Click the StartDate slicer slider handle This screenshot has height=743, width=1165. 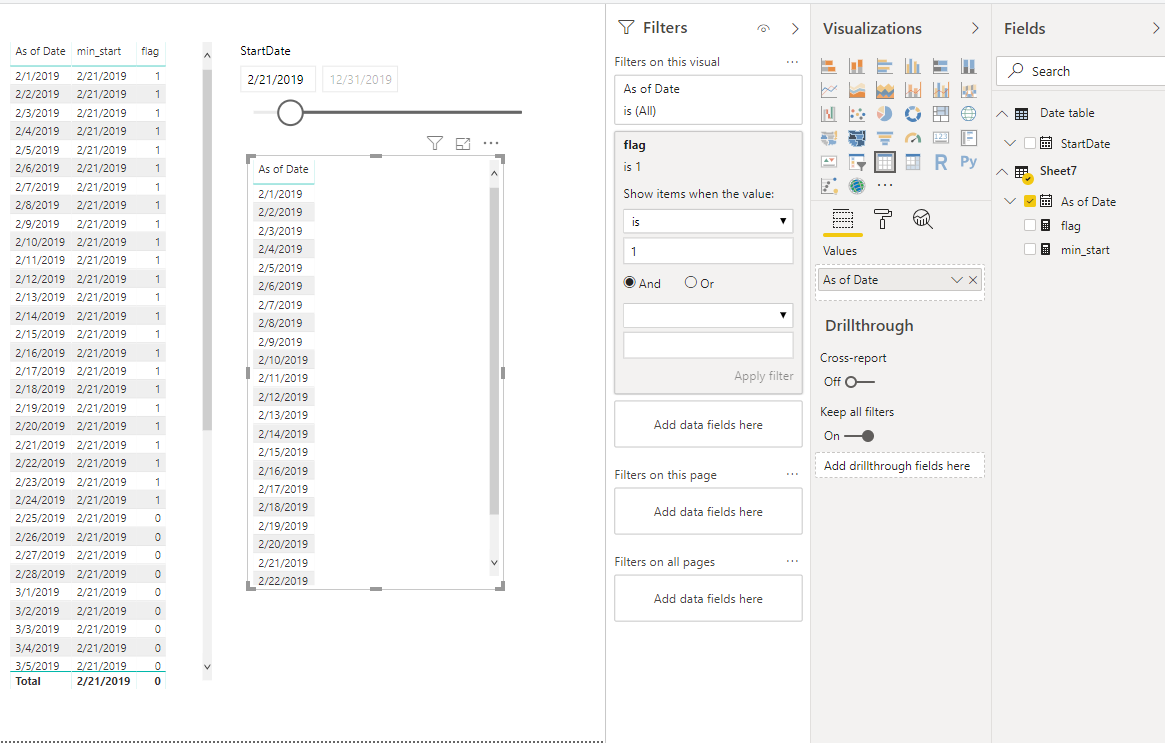coord(290,113)
